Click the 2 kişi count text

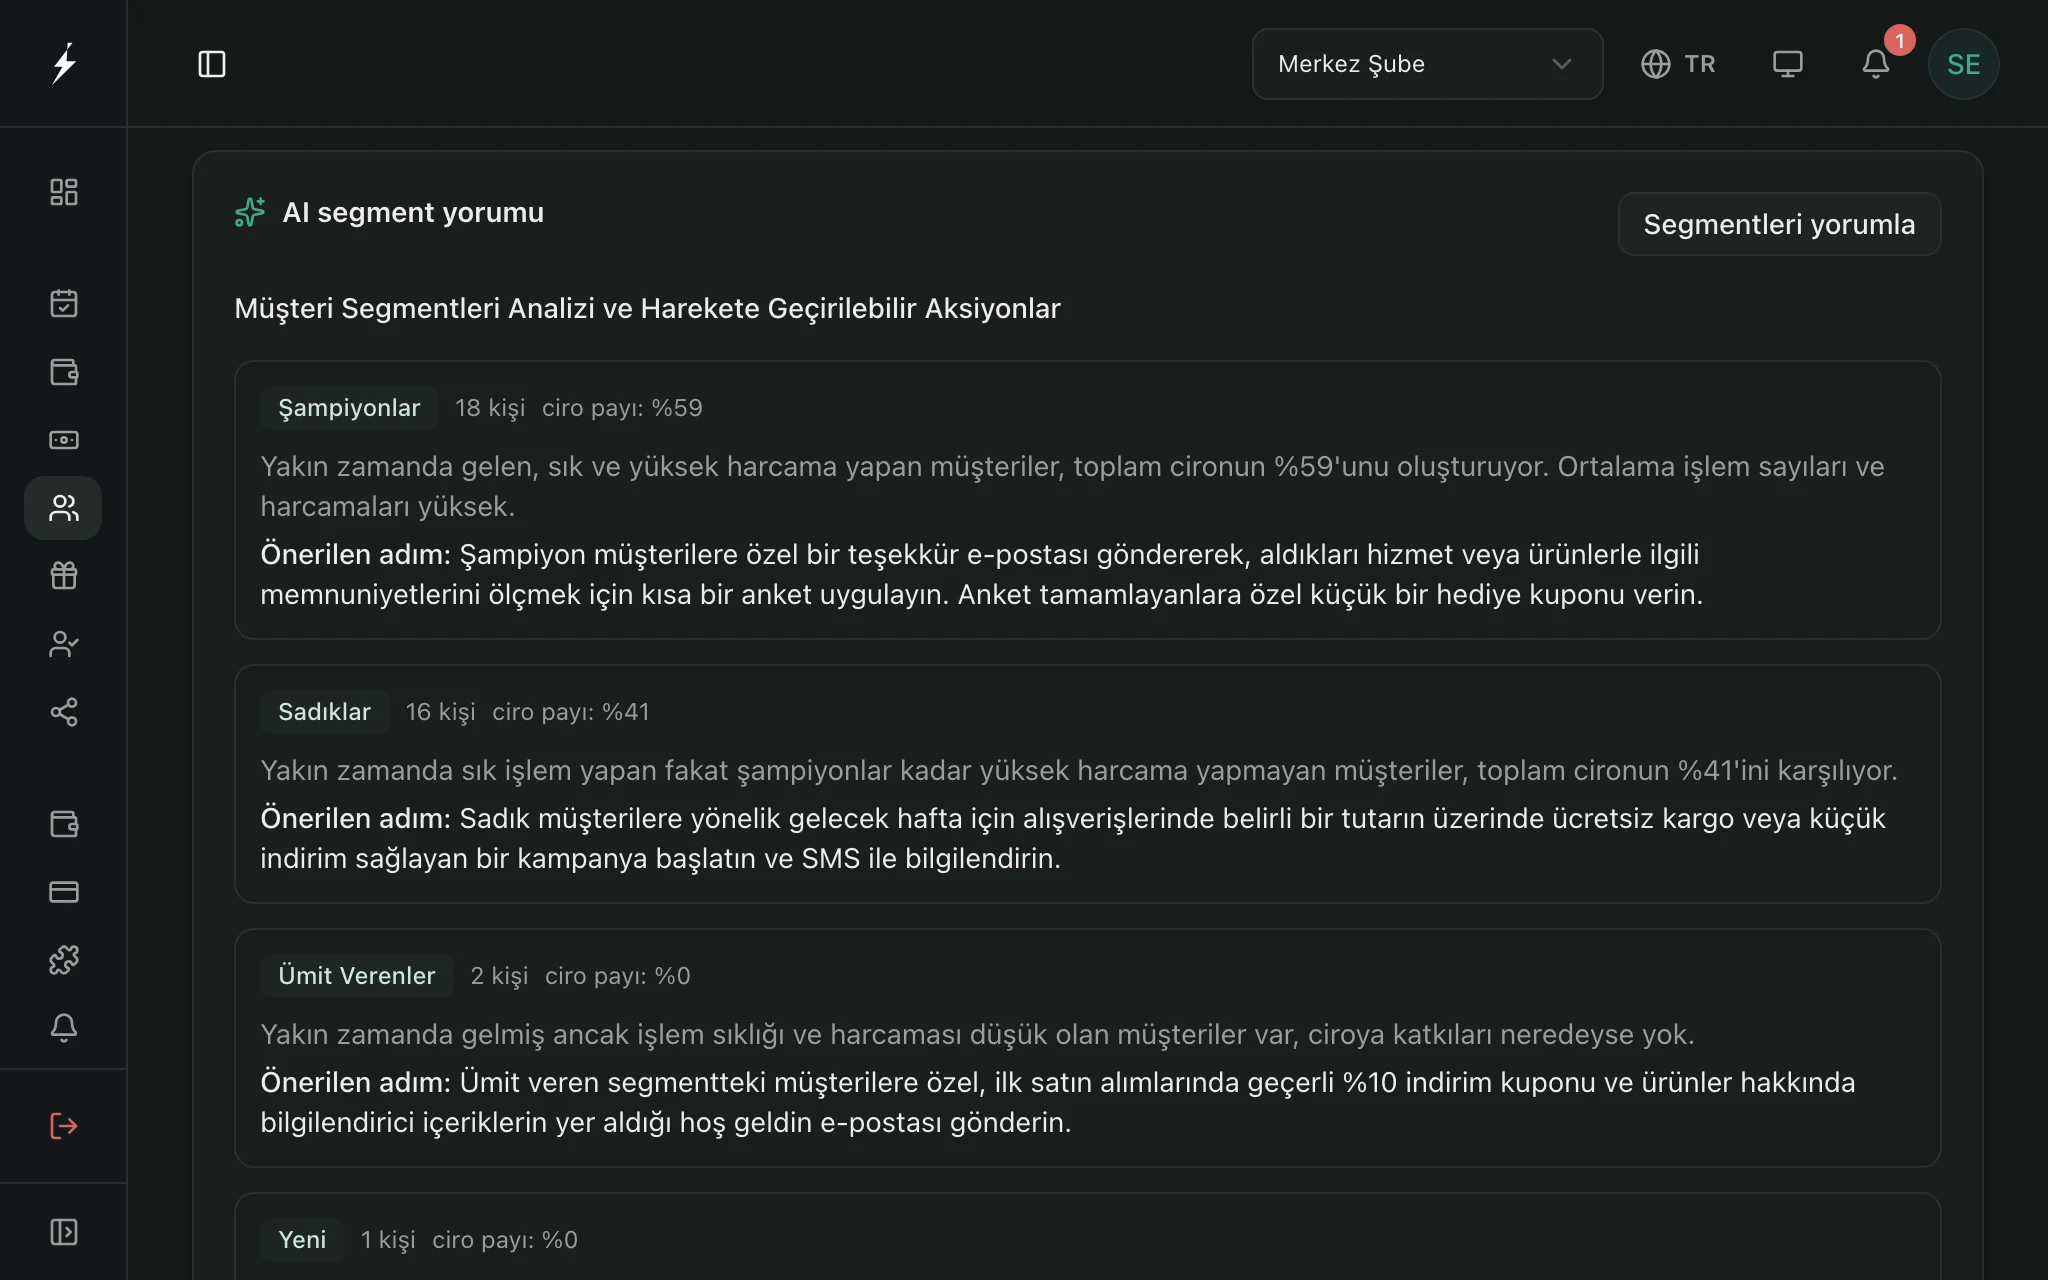[x=499, y=976]
